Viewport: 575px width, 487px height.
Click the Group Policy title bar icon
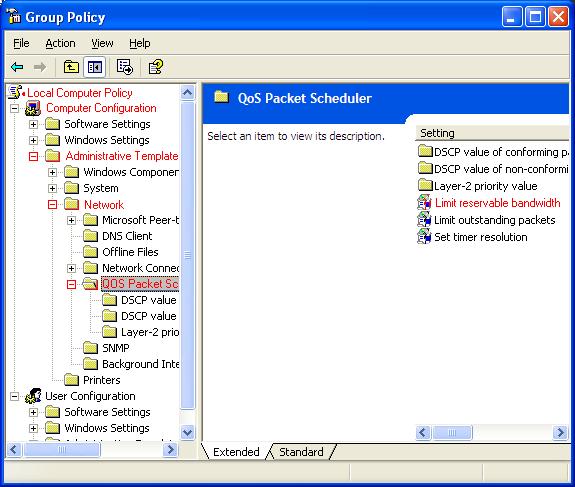[x=14, y=17]
